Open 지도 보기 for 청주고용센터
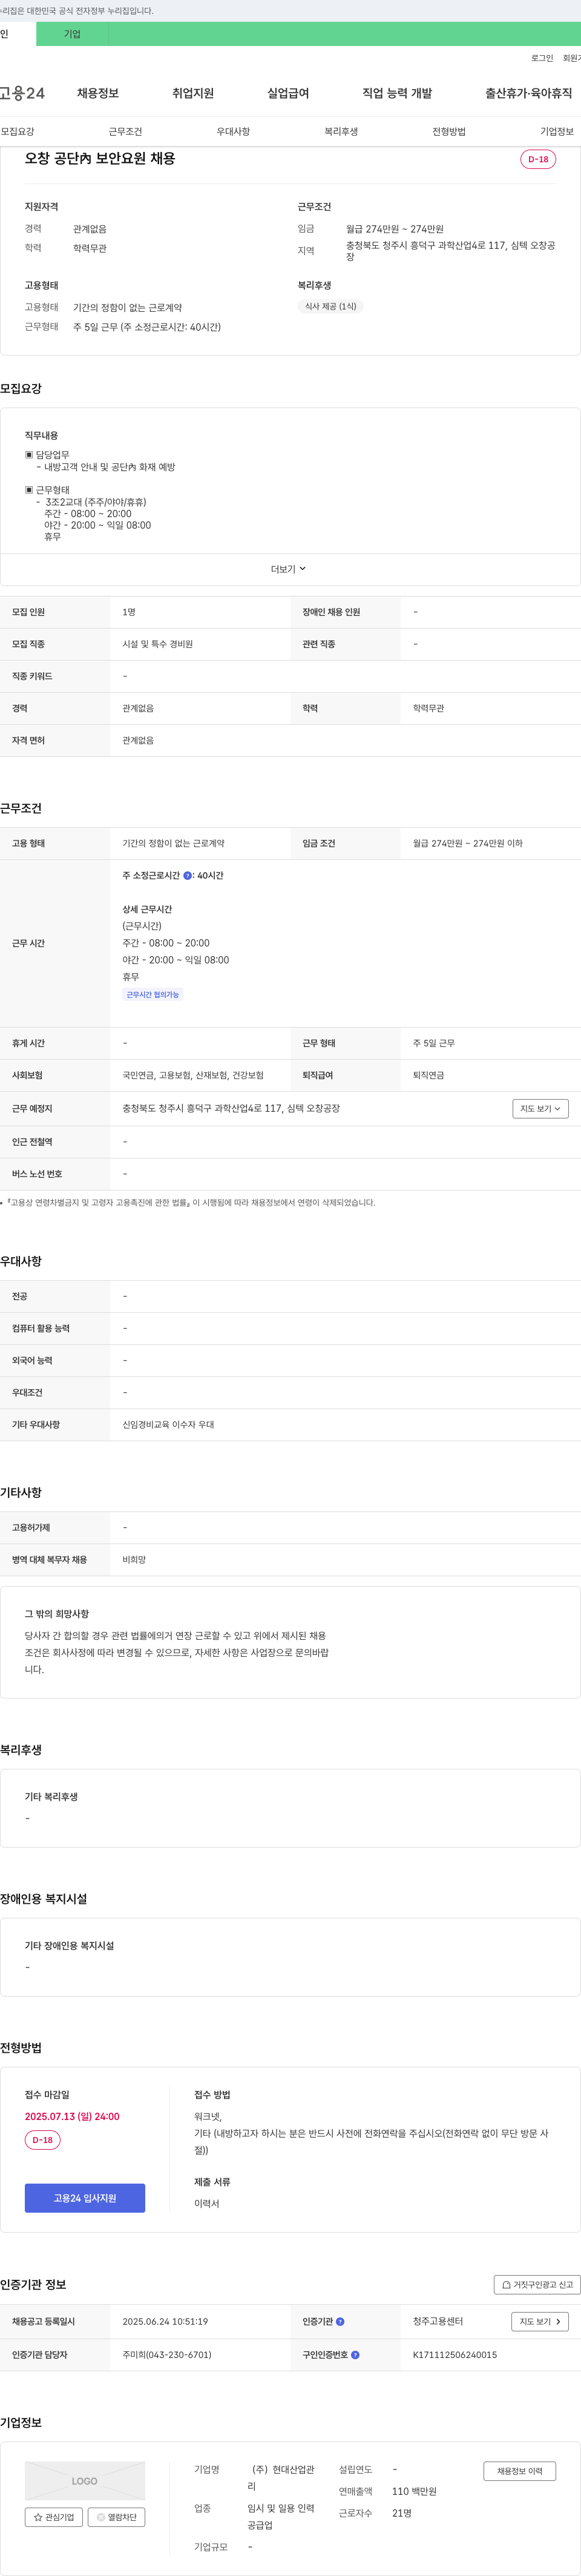 (540, 2322)
